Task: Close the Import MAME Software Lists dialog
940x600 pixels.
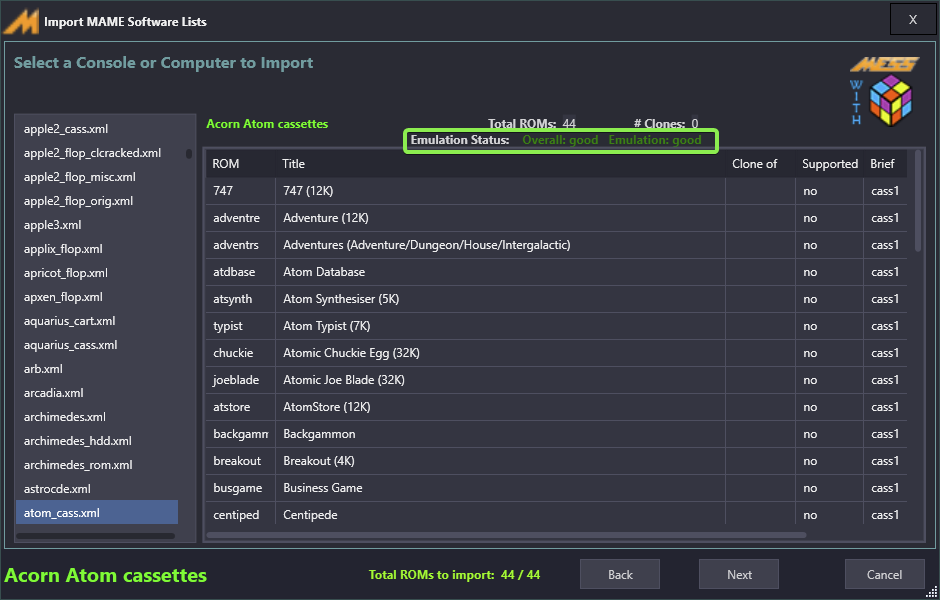Action: click(x=912, y=20)
